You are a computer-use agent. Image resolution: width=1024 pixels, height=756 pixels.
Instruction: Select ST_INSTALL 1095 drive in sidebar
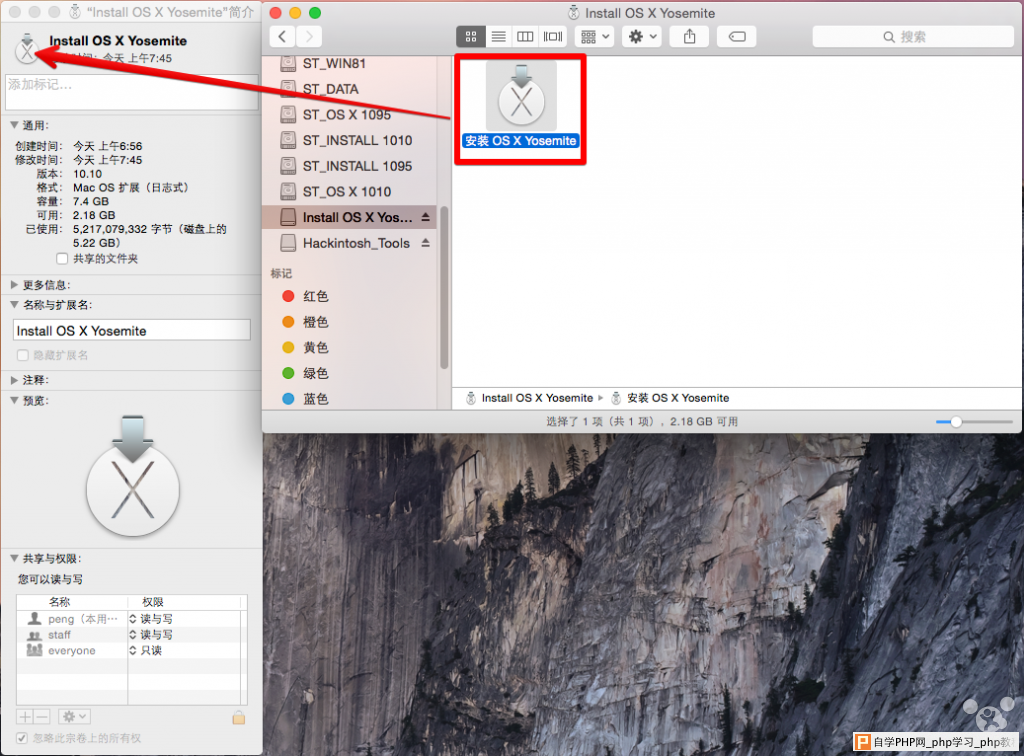point(349,166)
